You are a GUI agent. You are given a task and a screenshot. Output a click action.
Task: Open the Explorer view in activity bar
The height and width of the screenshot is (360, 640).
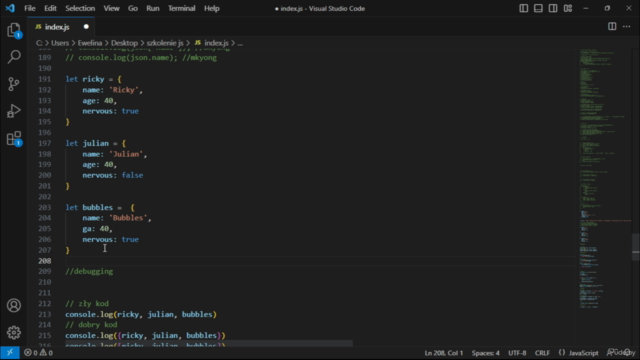14,30
